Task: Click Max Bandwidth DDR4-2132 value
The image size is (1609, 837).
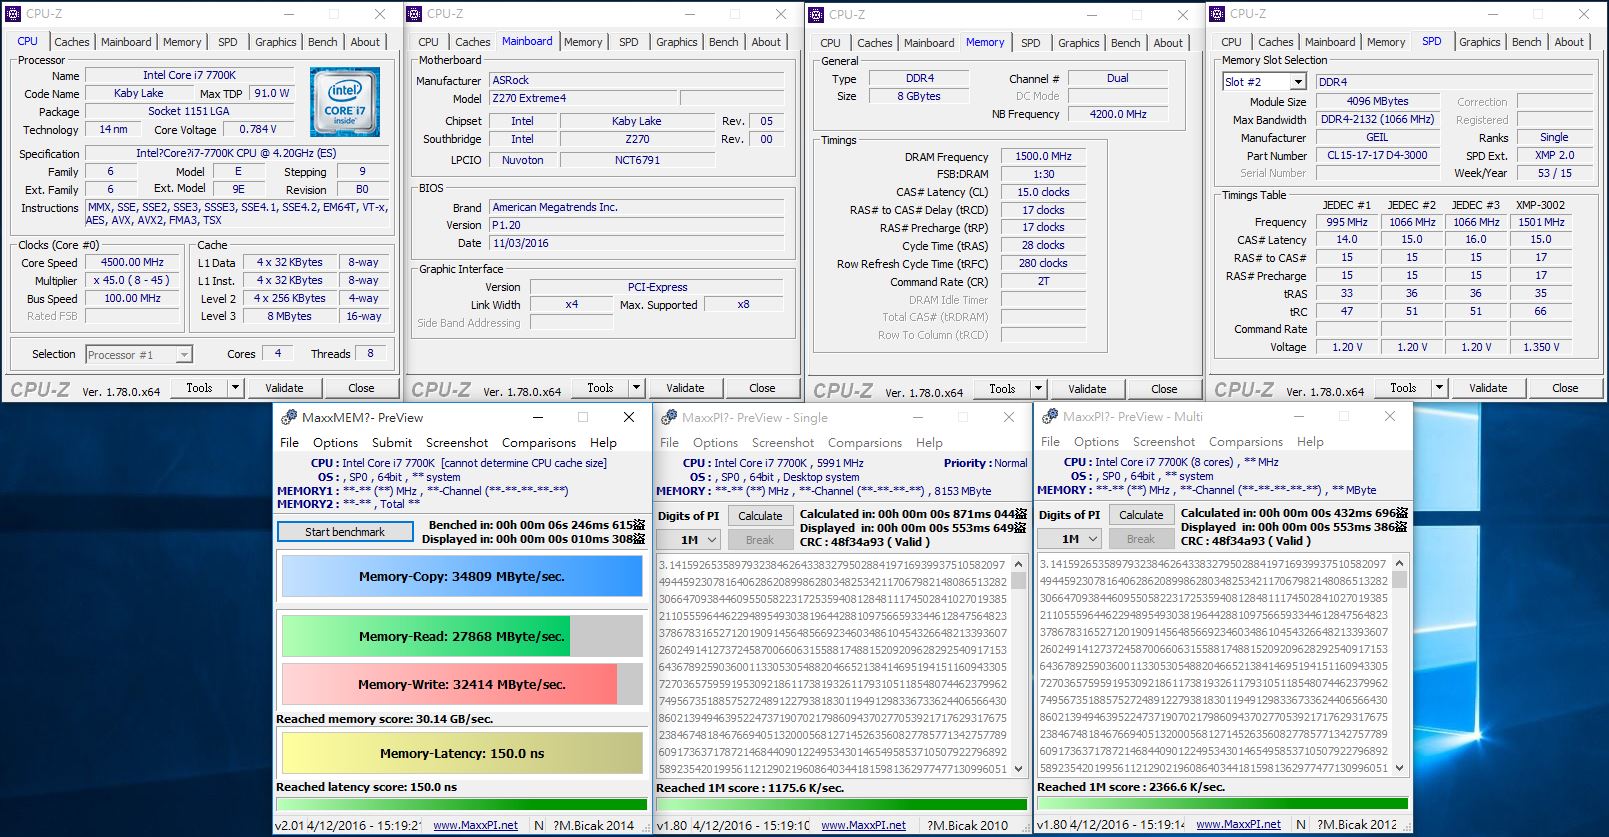Action: pos(1378,119)
